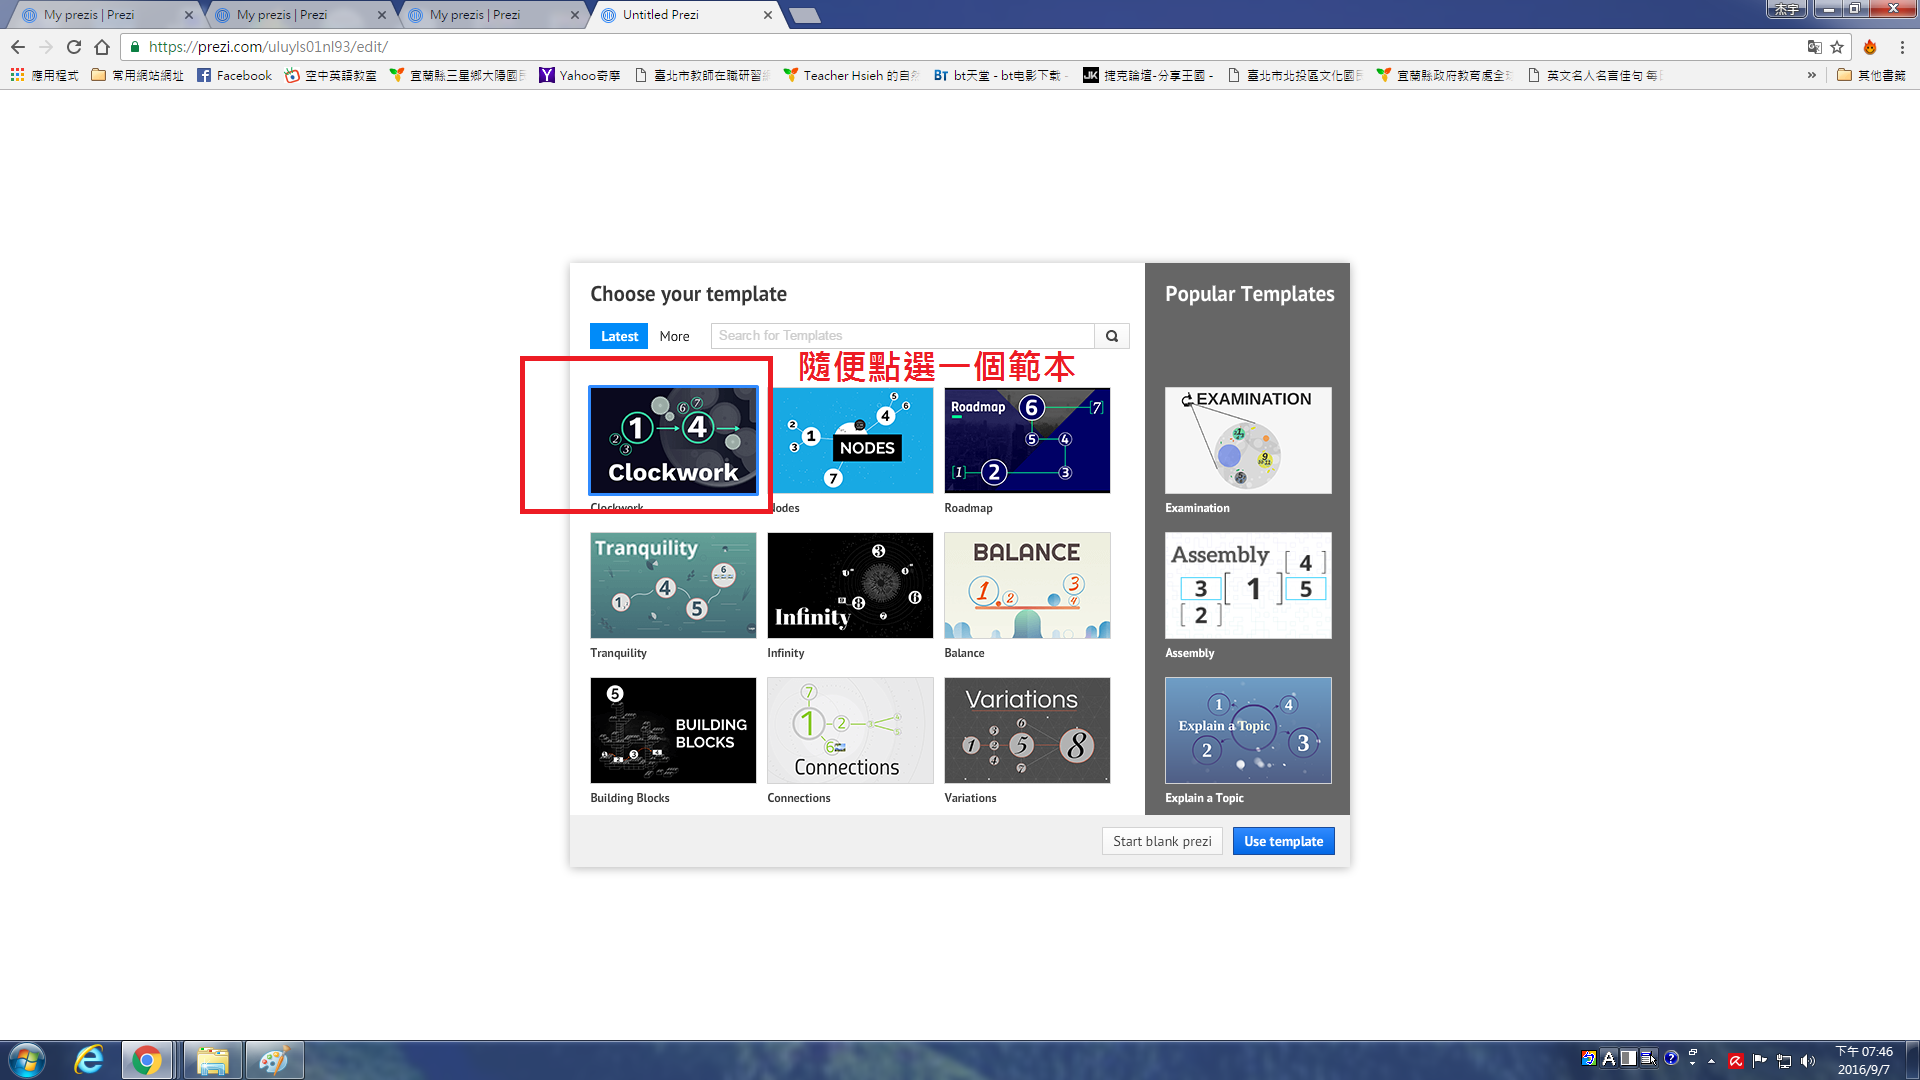1920x1080 pixels.
Task: Open the other bookmarks folder
Action: click(x=1872, y=75)
